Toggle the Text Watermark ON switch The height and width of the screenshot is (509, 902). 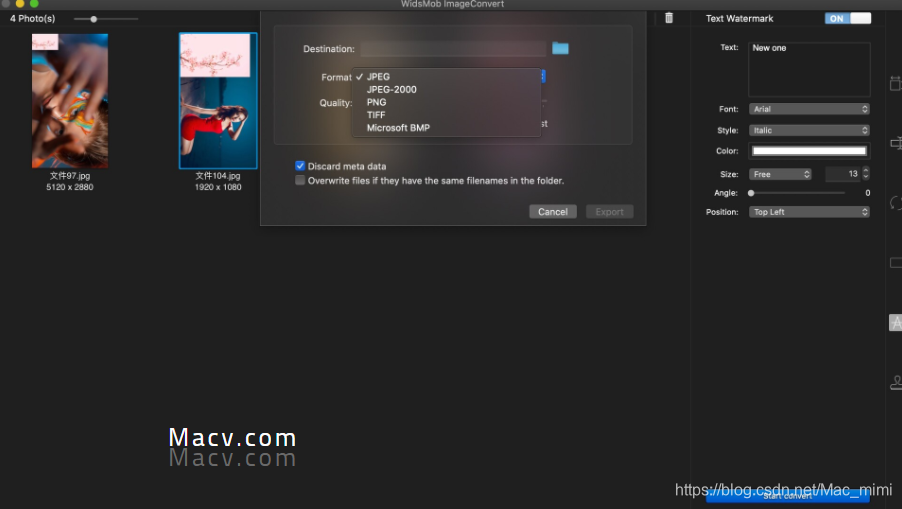(848, 18)
